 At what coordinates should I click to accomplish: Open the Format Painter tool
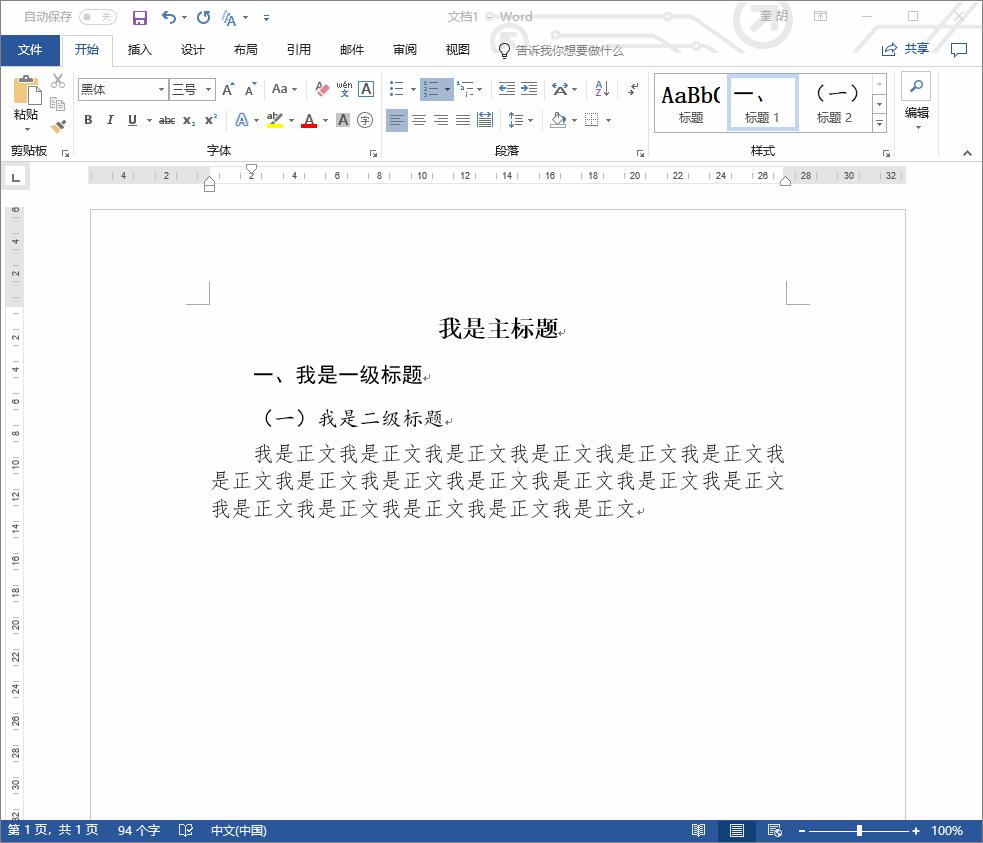pos(57,127)
